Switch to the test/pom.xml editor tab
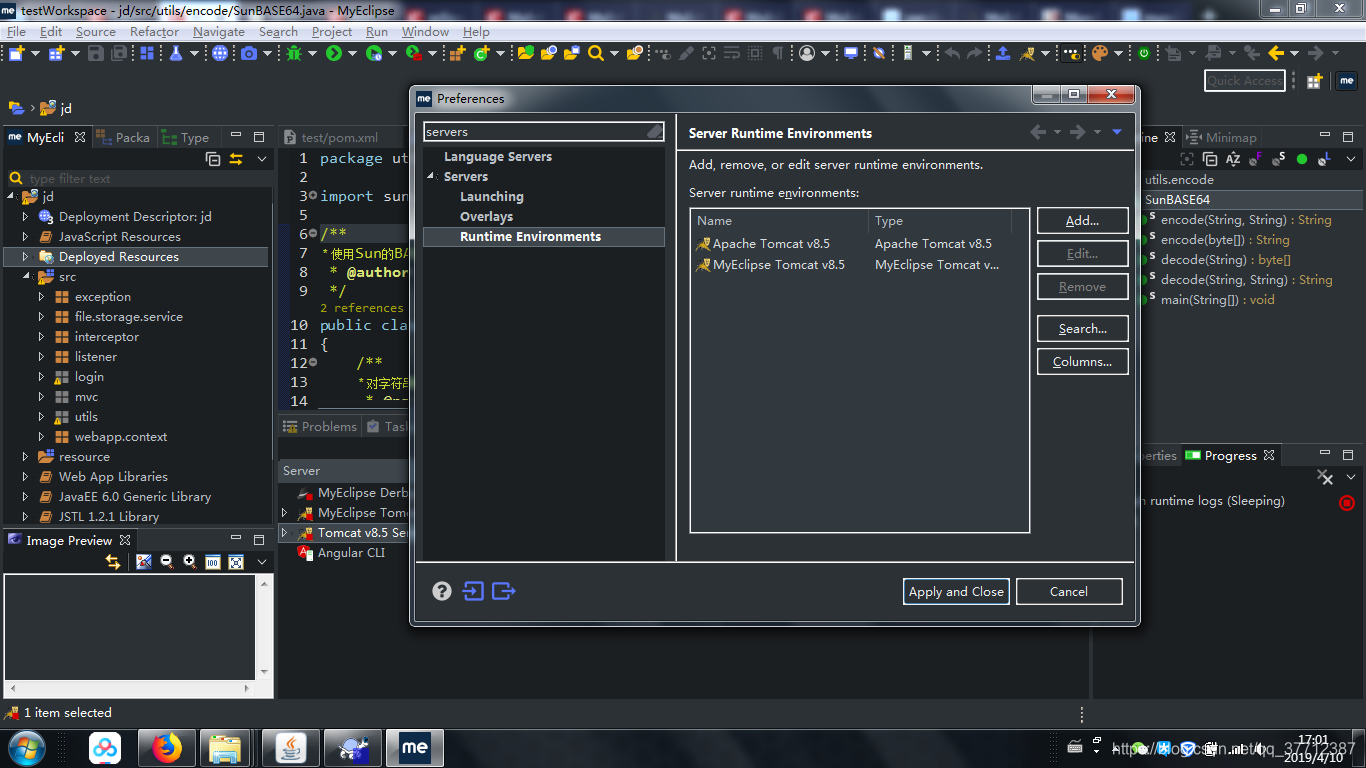 point(340,138)
